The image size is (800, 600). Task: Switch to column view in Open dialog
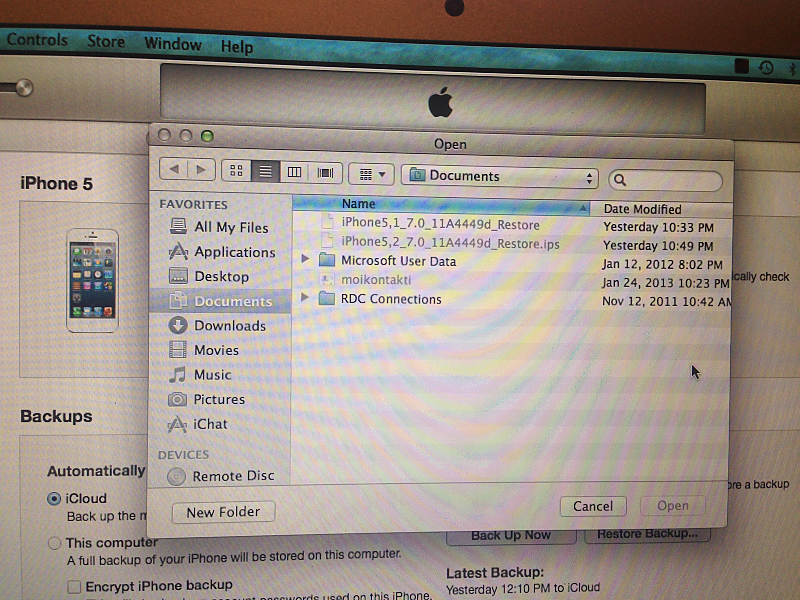(x=294, y=171)
